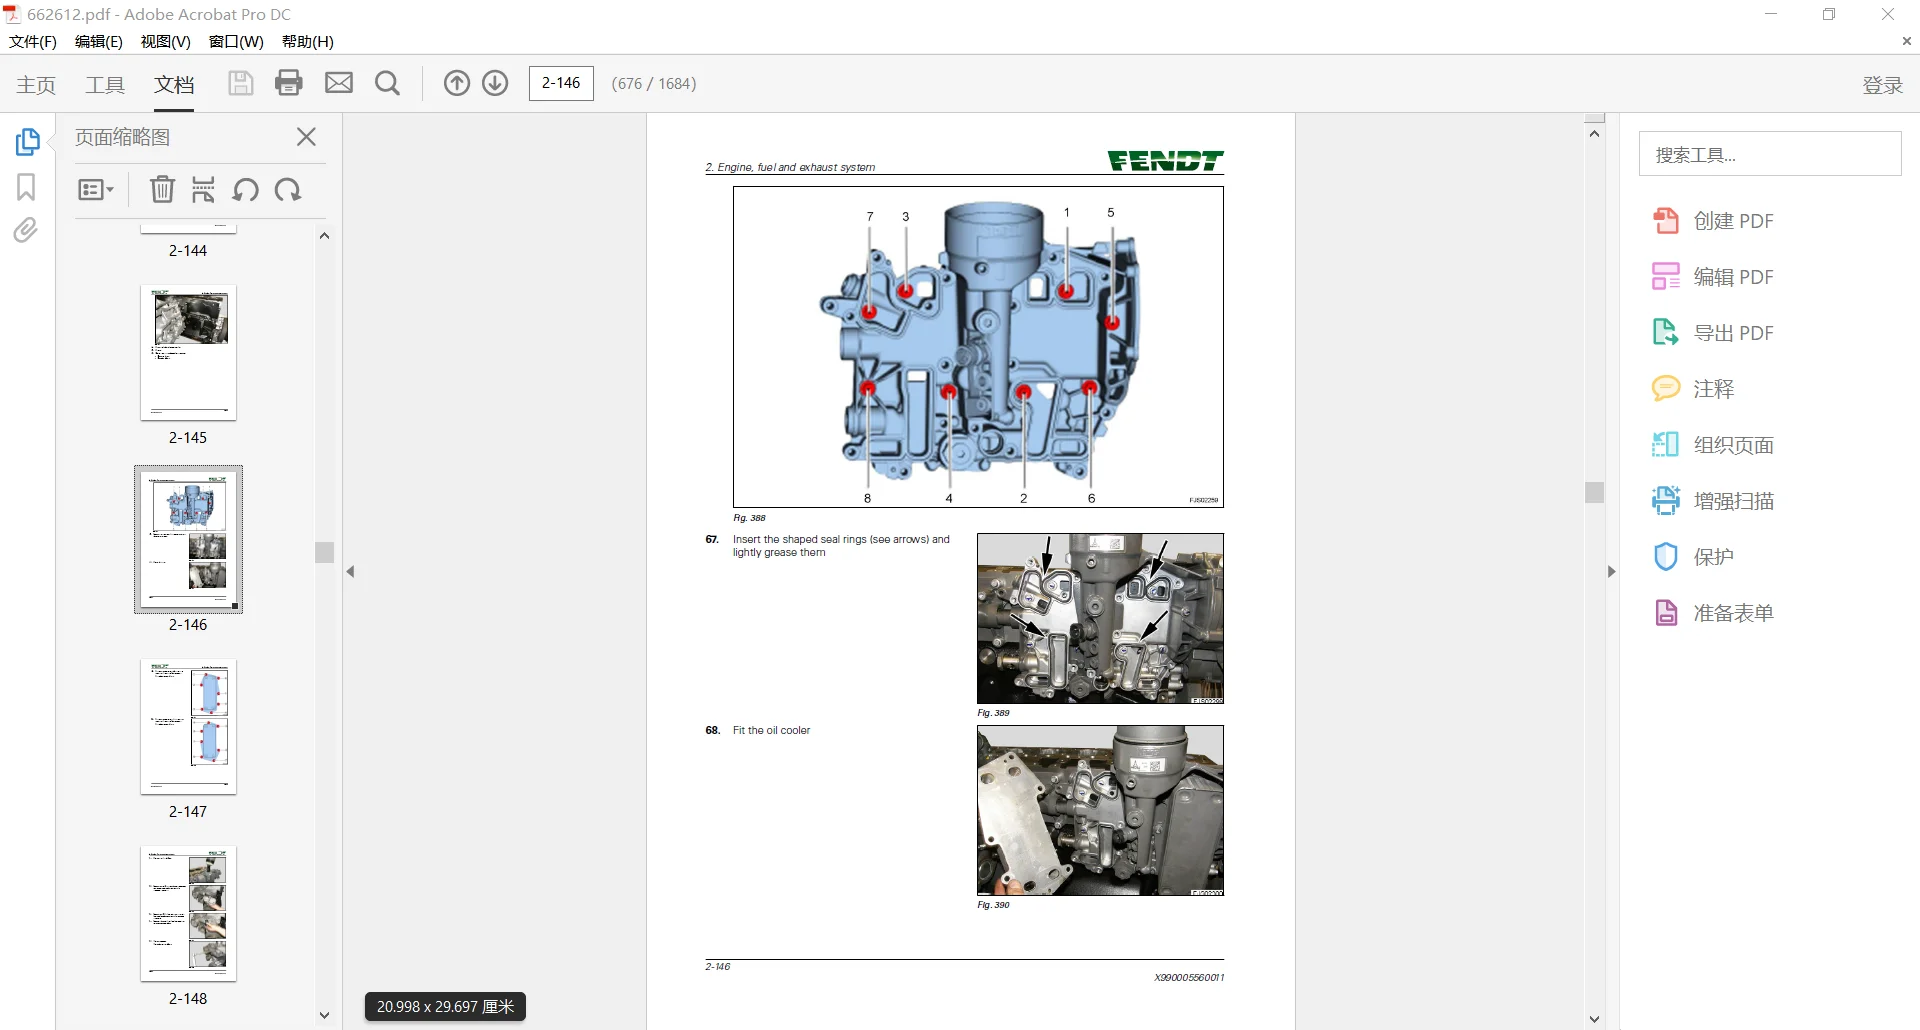The image size is (1920, 1030).
Task: Go to the next page with the down arrow
Action: 495,83
